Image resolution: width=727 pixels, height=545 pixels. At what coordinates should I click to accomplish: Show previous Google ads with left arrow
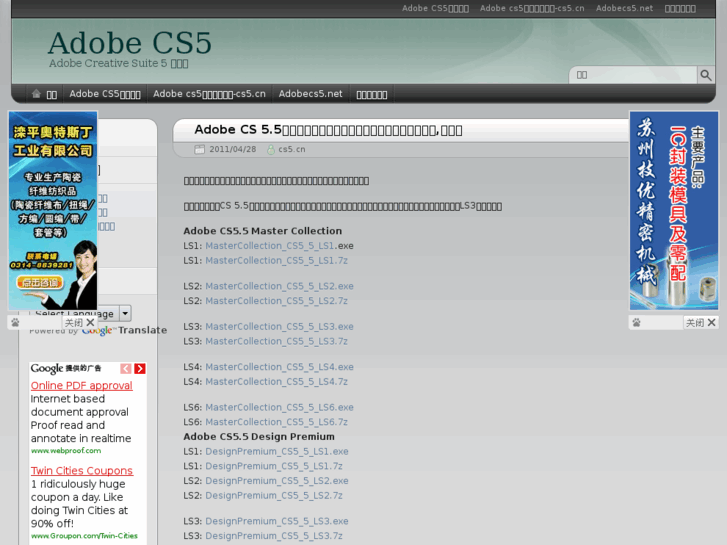(126, 369)
